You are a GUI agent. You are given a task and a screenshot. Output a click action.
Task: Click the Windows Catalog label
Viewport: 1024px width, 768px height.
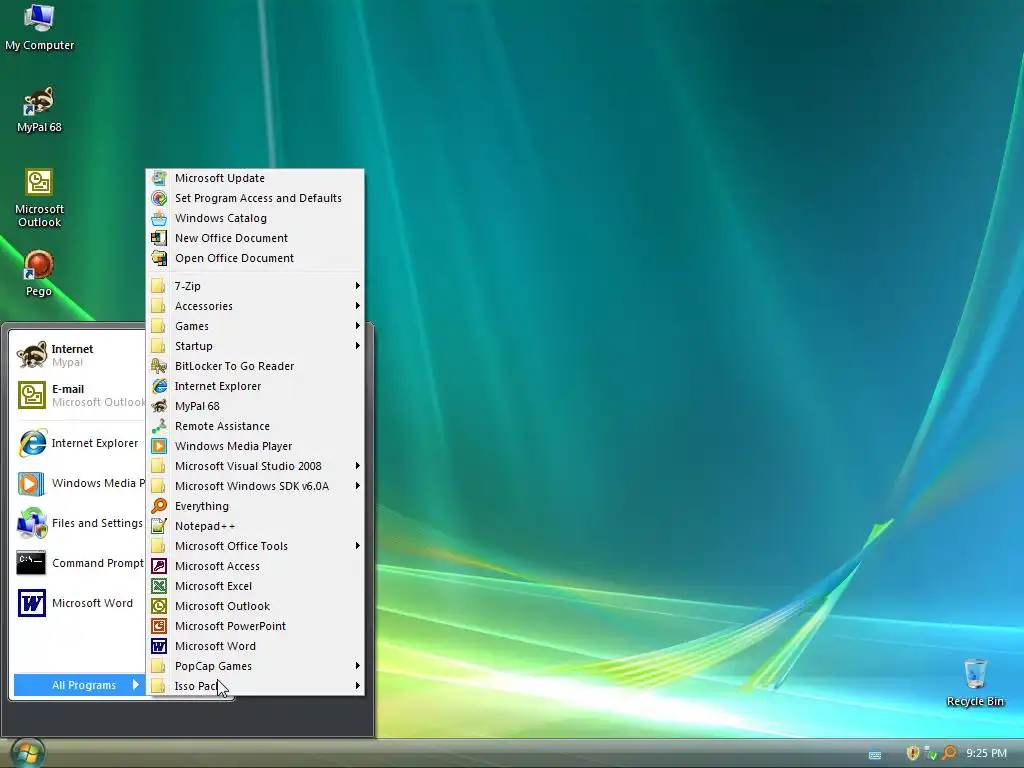[x=221, y=218]
